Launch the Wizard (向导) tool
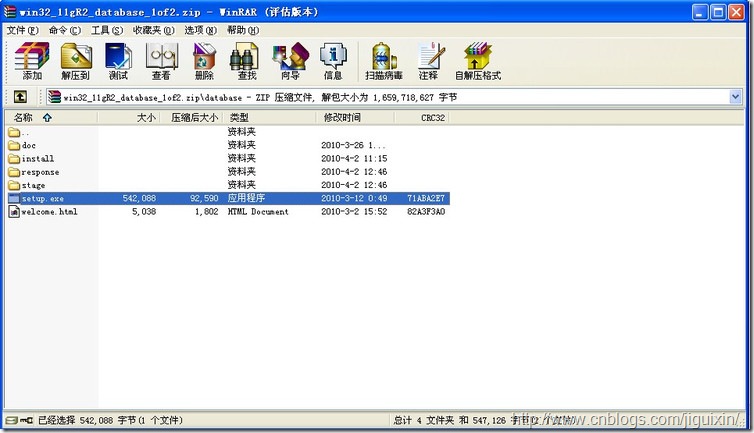Screen dimensions: 754x433 pos(290,61)
